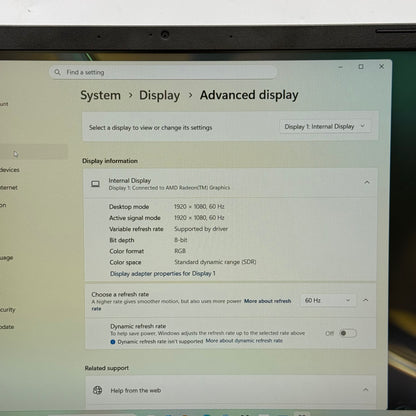Click the Supported by driver value
Viewport: 416px width, 416px height.
[x=201, y=229]
